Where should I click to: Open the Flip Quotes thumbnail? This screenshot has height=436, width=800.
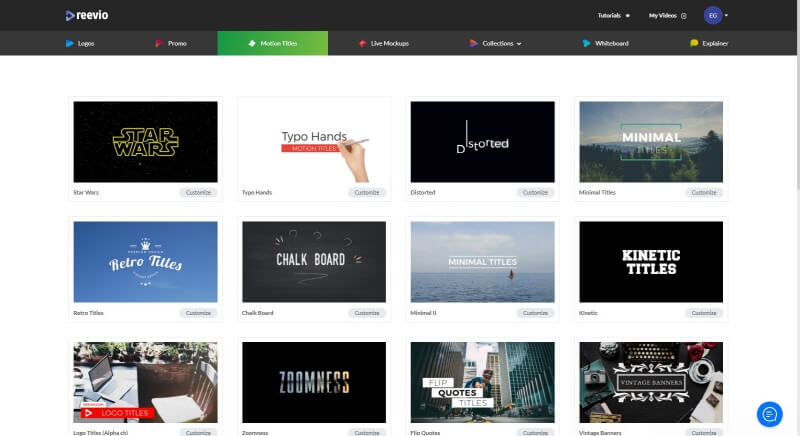pos(483,382)
